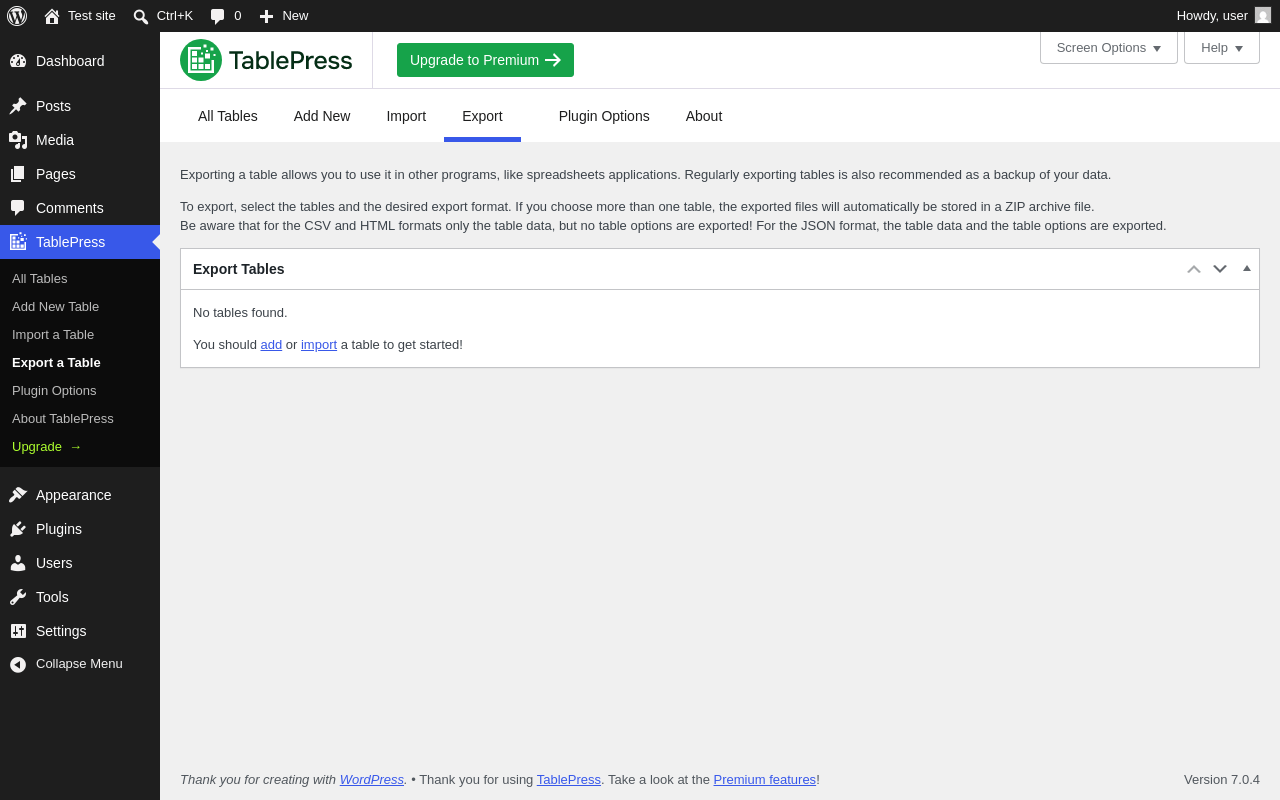This screenshot has height=800, width=1280.
Task: Switch to the Import tab
Action: 406,116
